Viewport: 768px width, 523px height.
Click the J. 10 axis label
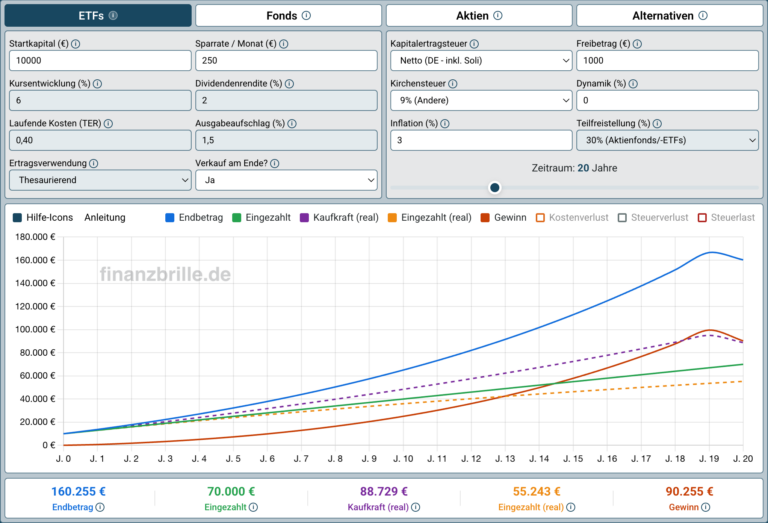click(403, 459)
